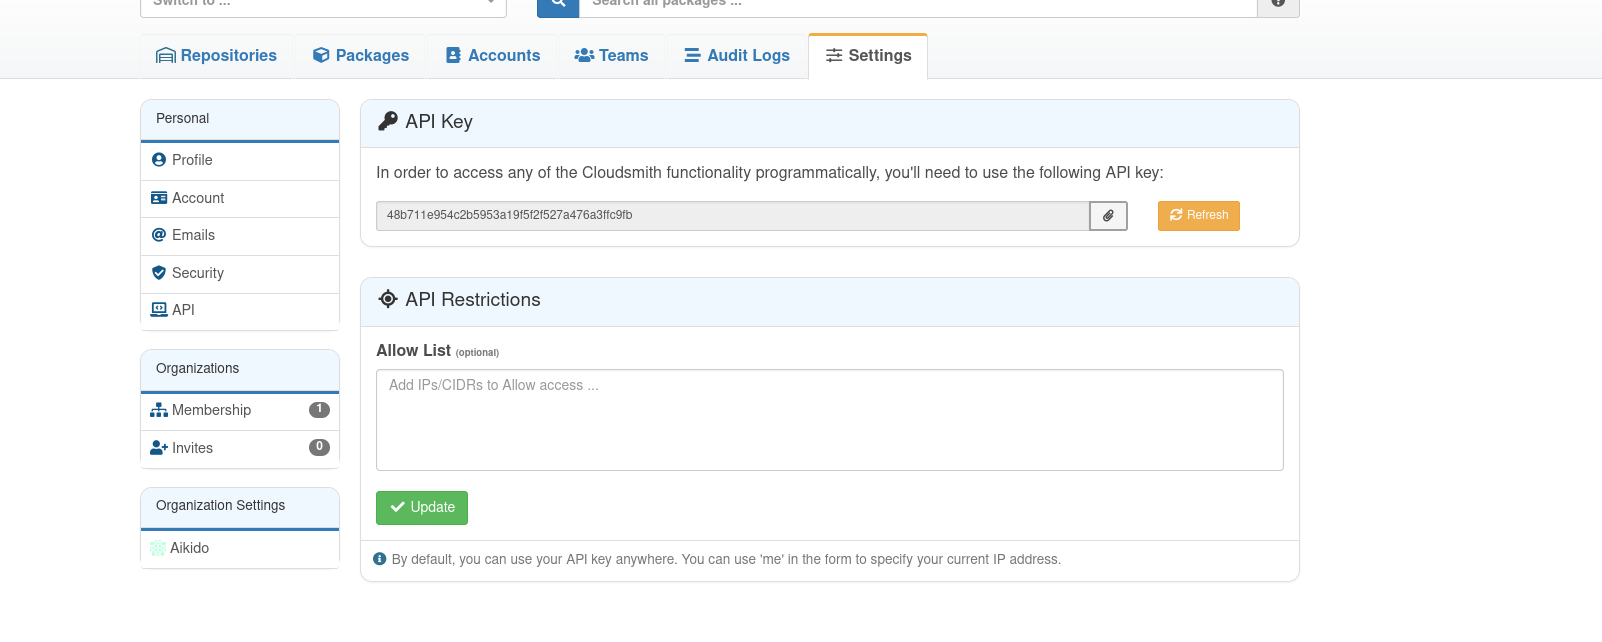Click the info icon in footer note
The height and width of the screenshot is (642, 1602).
click(x=380, y=559)
